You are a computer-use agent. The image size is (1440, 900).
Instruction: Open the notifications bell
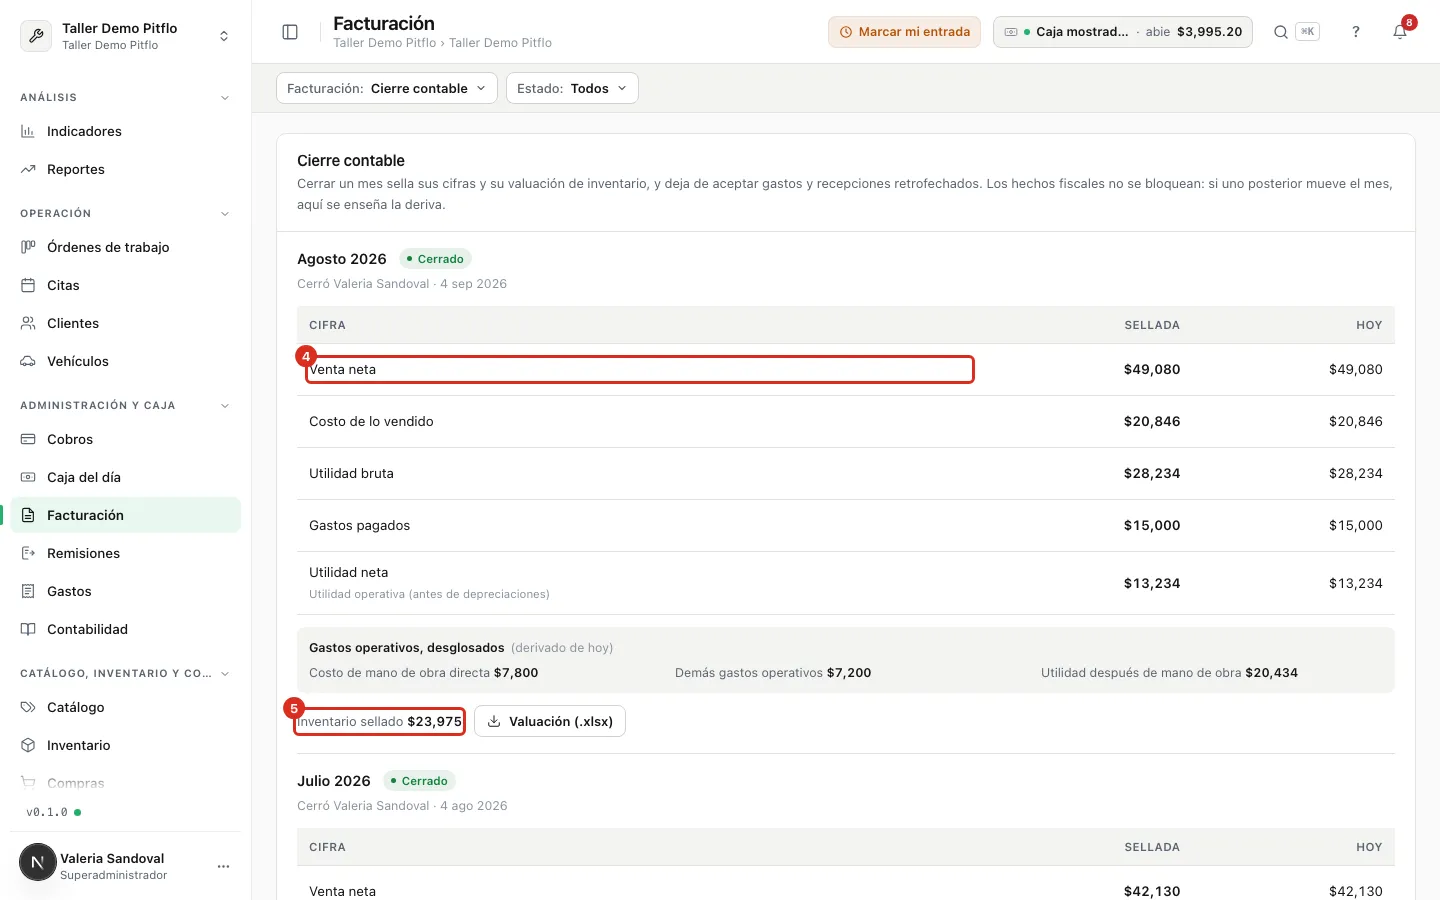pyautogui.click(x=1400, y=32)
